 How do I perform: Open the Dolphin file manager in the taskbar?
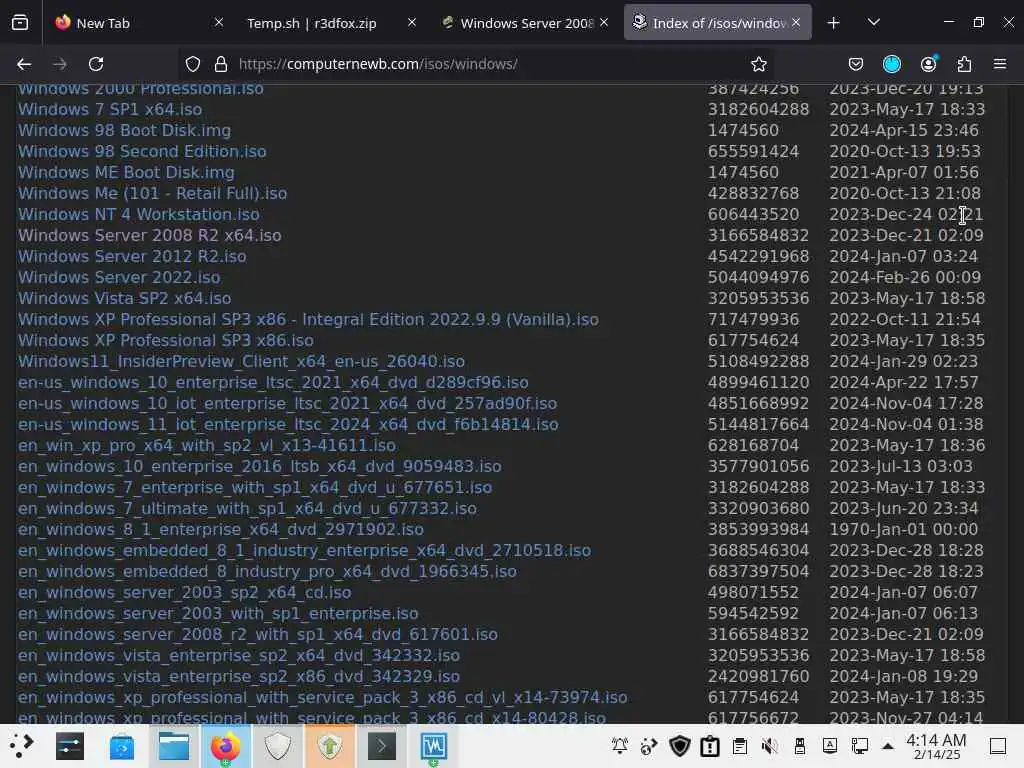pyautogui.click(x=174, y=746)
